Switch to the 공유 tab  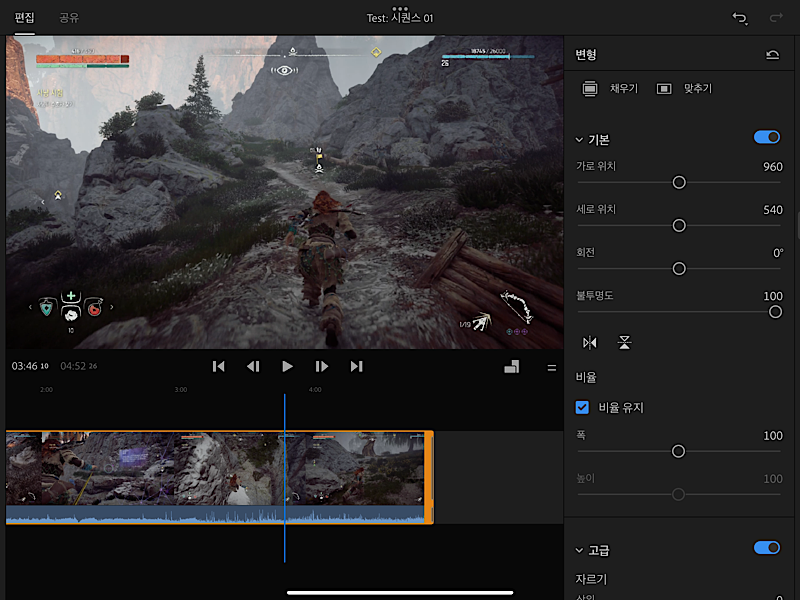pos(69,18)
